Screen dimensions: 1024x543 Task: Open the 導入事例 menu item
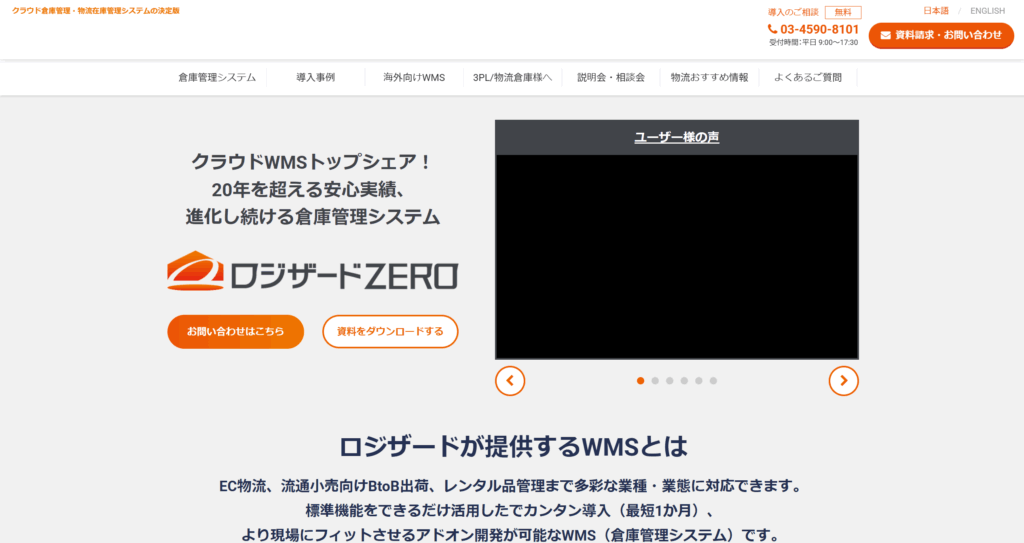(x=315, y=77)
